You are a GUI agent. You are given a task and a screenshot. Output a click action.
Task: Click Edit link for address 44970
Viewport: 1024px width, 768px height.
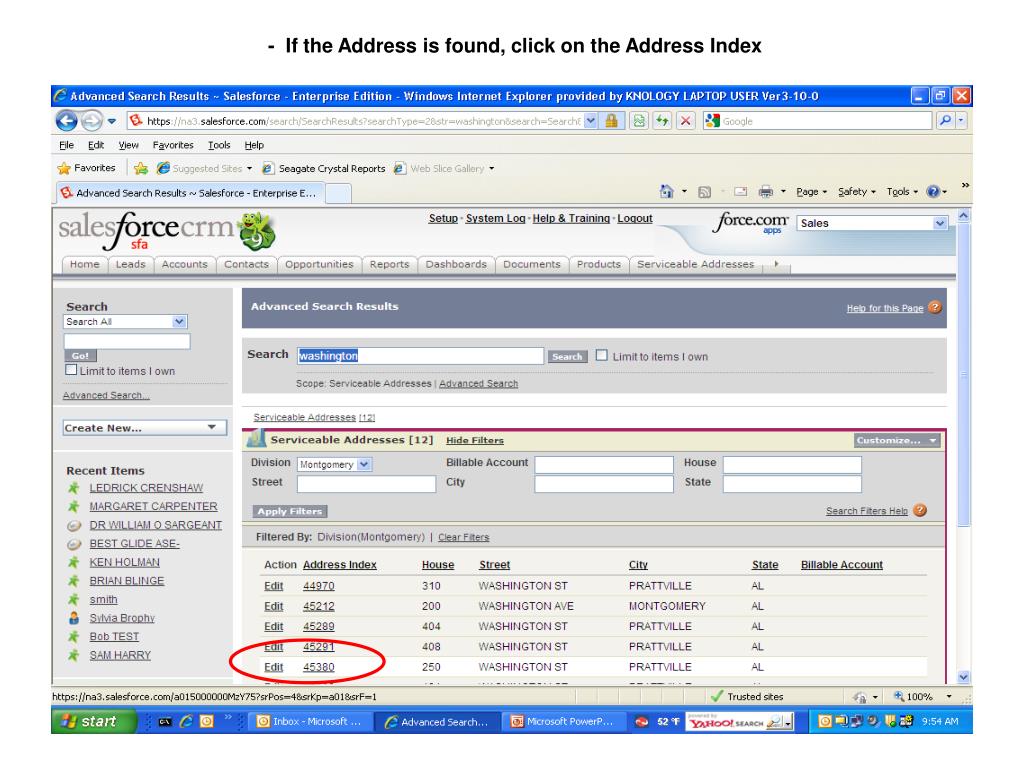[x=274, y=586]
